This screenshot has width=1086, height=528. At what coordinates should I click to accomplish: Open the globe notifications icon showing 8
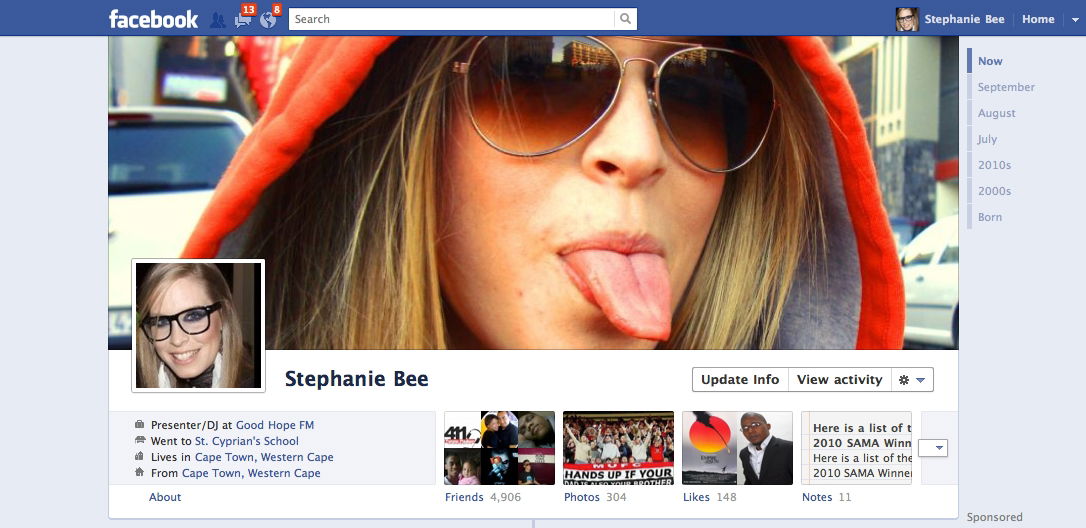(x=269, y=19)
